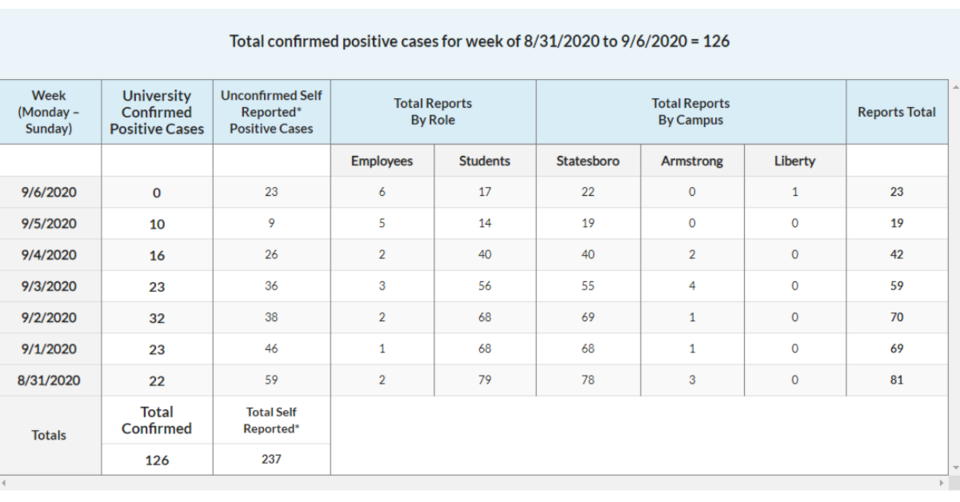Click Students value 56 for 9/3/2020

click(x=484, y=285)
